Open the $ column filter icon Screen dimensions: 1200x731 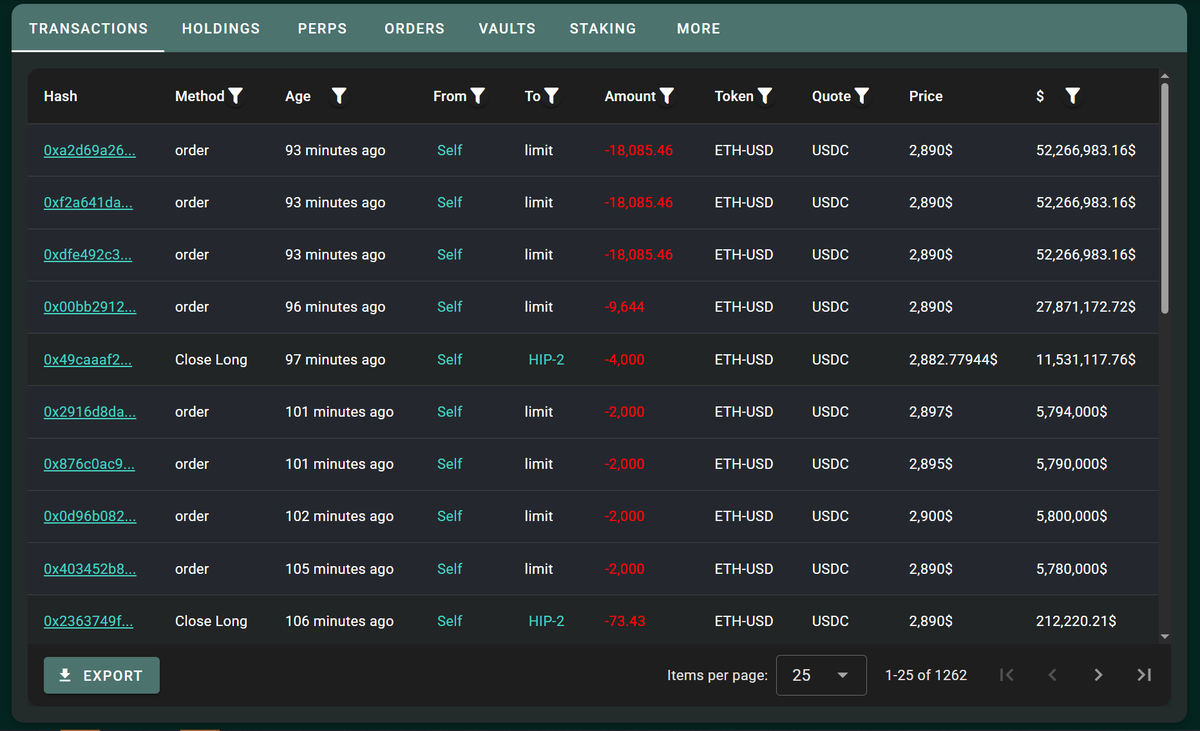1072,96
